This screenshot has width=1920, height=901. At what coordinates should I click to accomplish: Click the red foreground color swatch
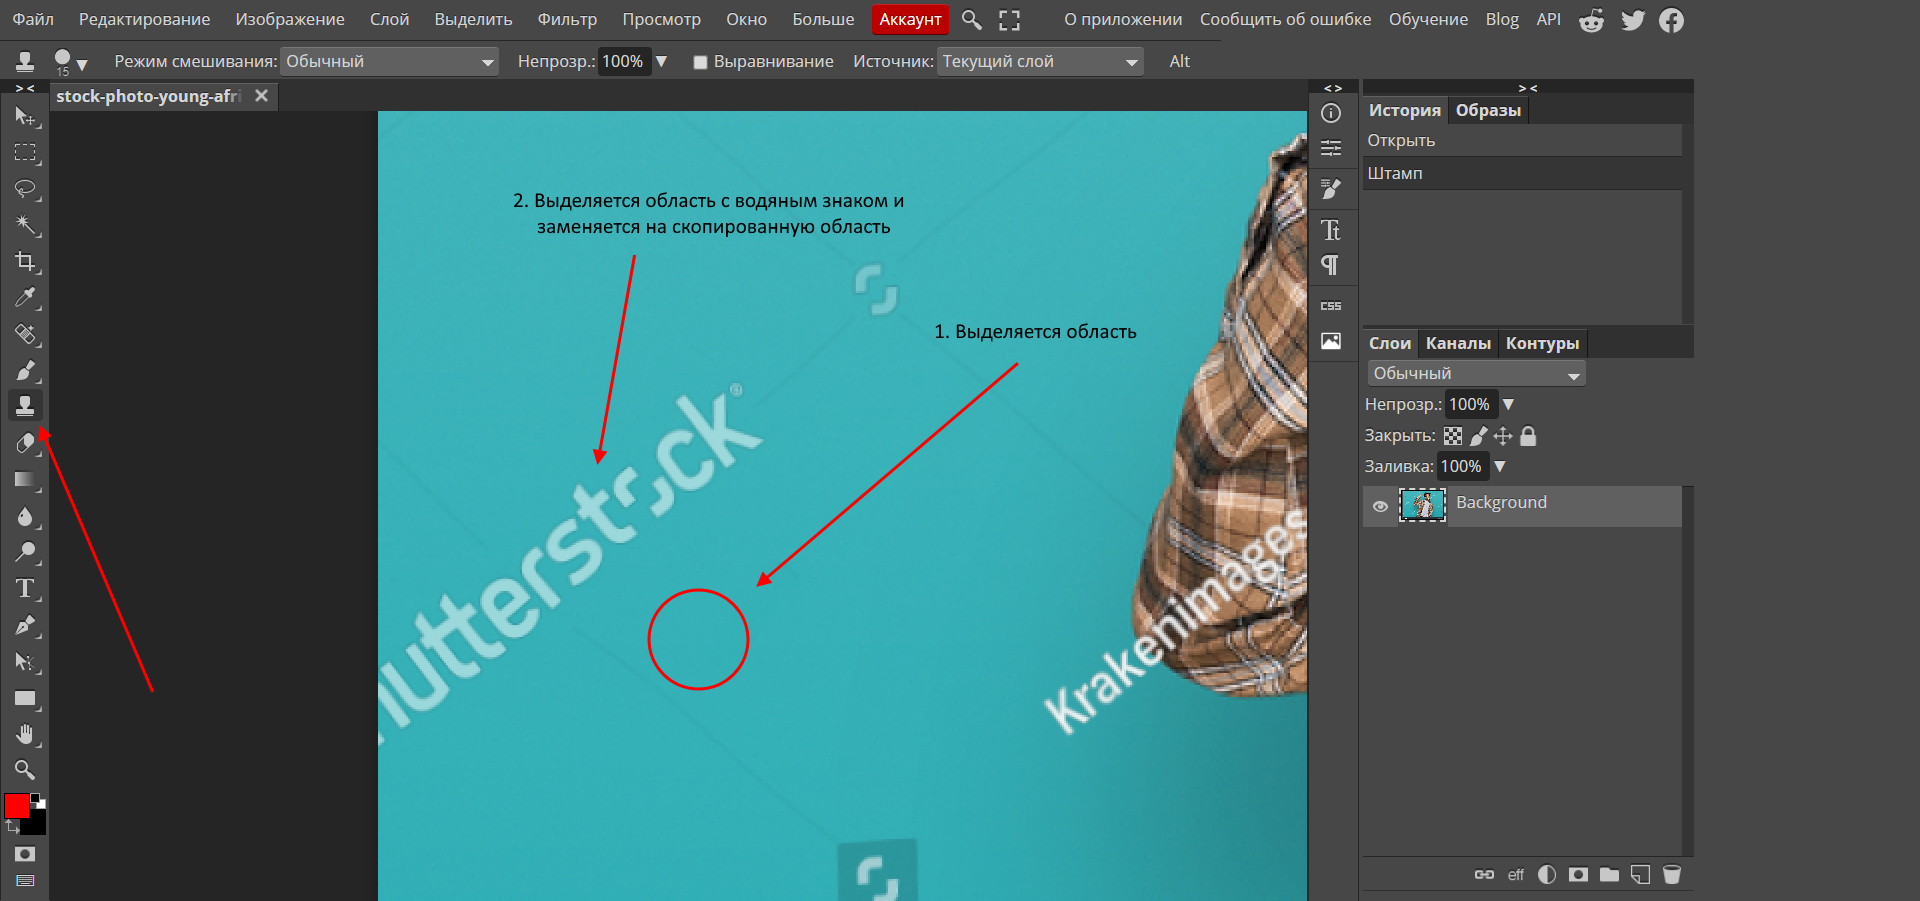pyautogui.click(x=17, y=806)
